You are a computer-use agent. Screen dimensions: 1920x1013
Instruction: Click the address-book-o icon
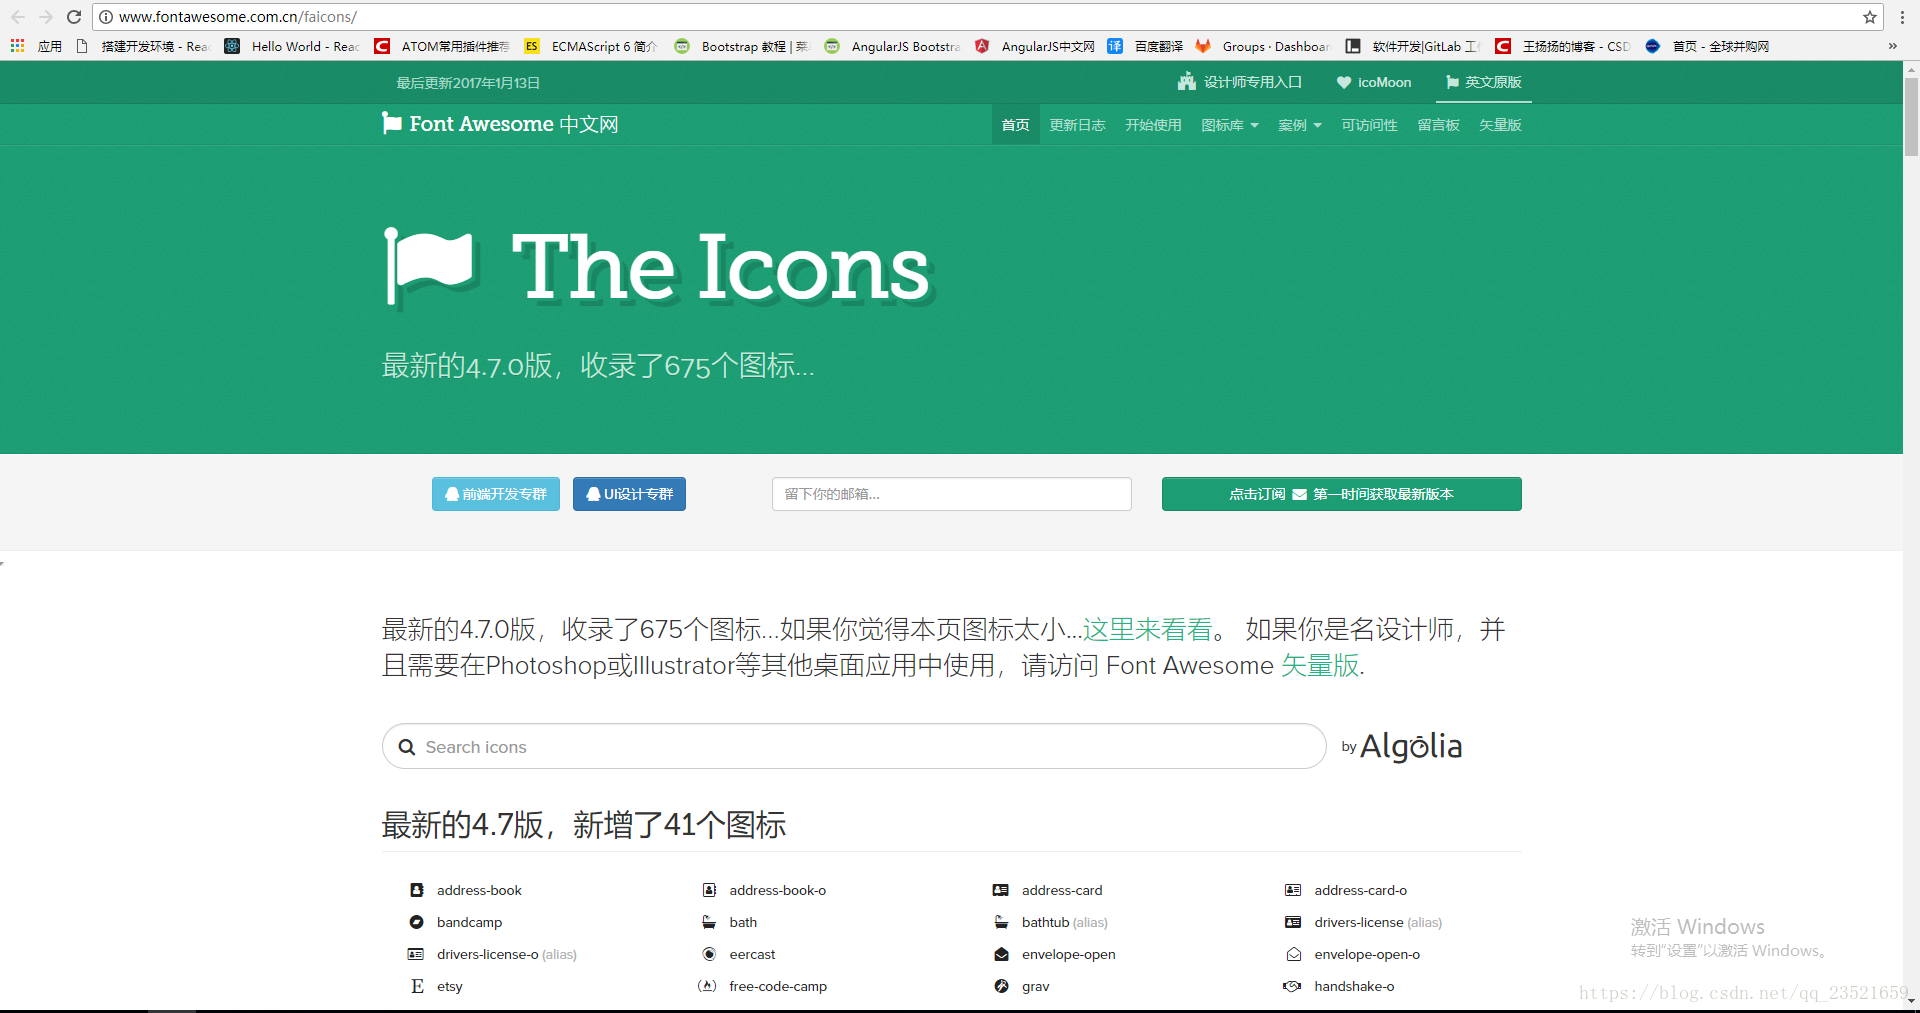(709, 890)
